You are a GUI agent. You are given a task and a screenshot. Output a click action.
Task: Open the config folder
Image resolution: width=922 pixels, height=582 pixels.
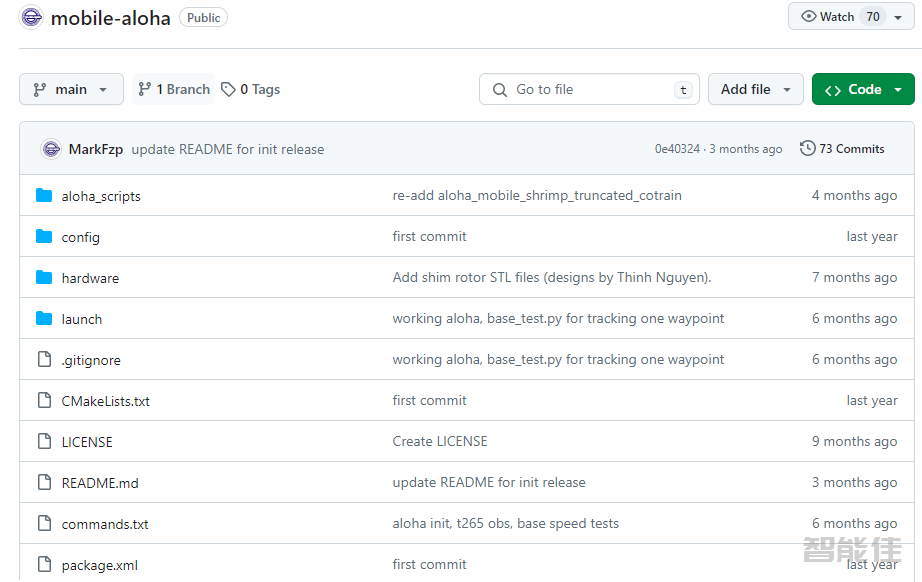click(x=81, y=238)
